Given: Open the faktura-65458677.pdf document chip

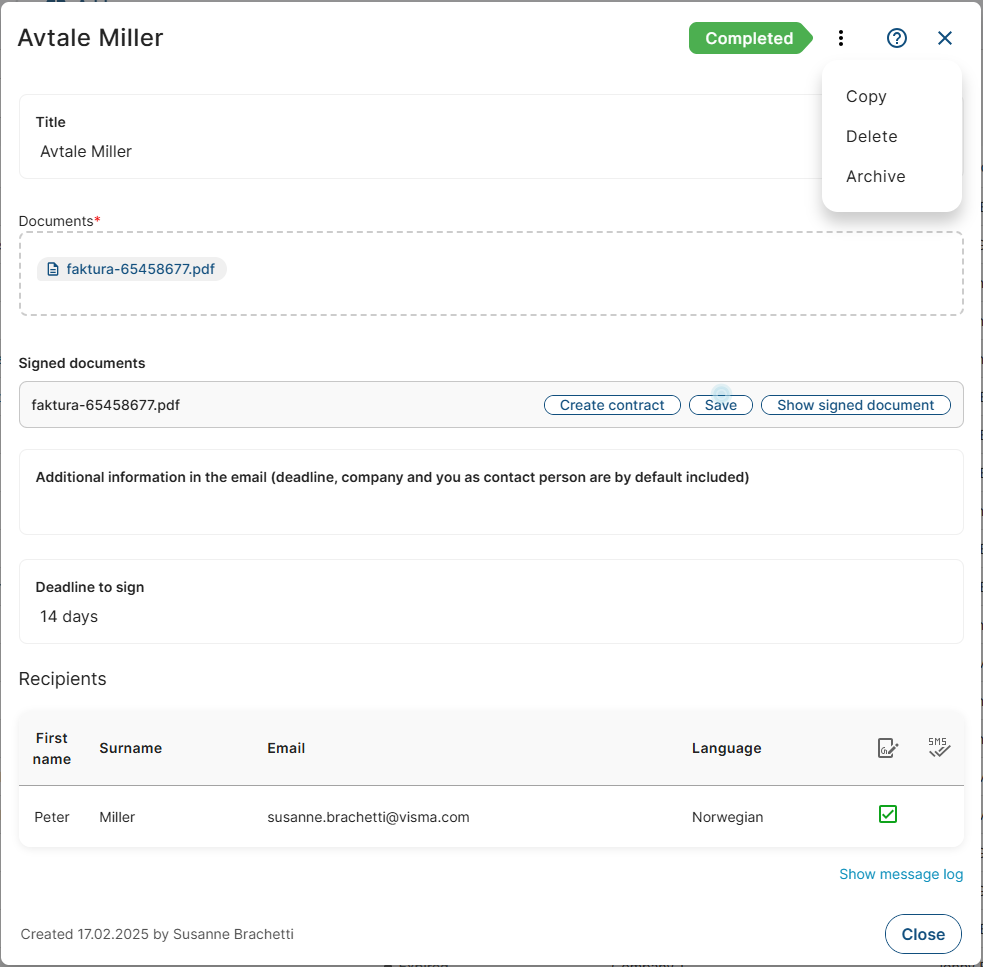Looking at the screenshot, I should pos(140,269).
